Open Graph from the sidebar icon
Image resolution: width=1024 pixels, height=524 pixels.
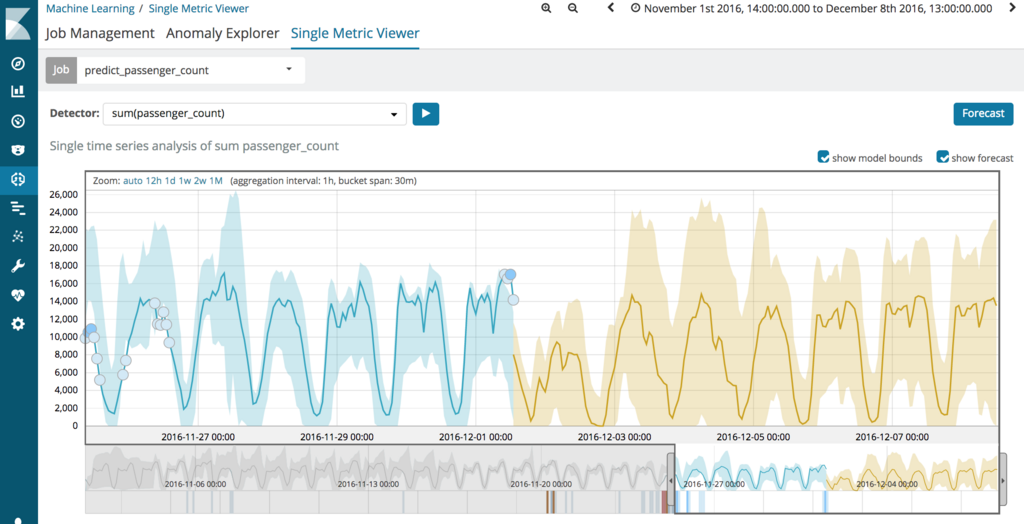[18, 237]
